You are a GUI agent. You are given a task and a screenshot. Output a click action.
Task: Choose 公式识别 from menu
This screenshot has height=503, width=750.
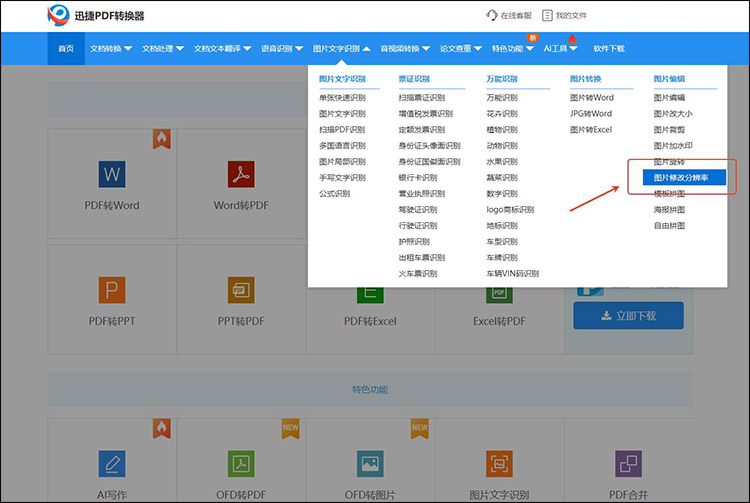(x=335, y=194)
